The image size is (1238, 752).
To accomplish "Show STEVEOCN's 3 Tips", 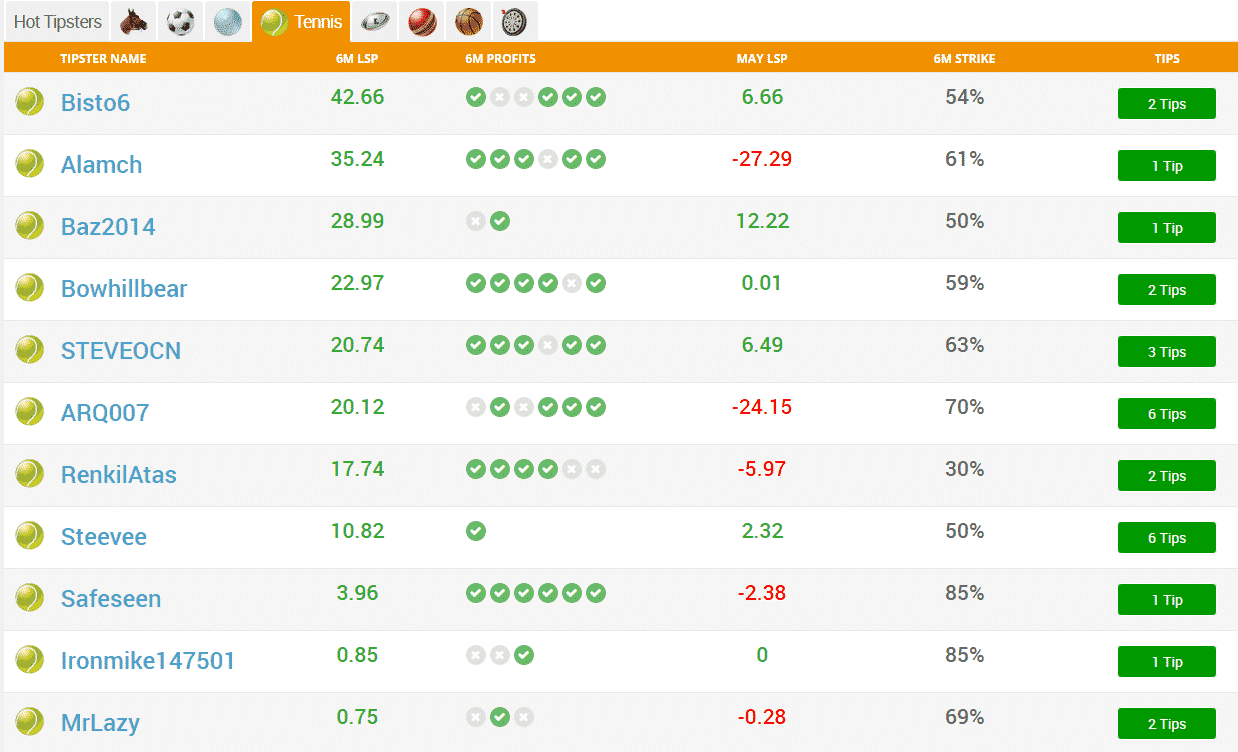I will (x=1166, y=352).
